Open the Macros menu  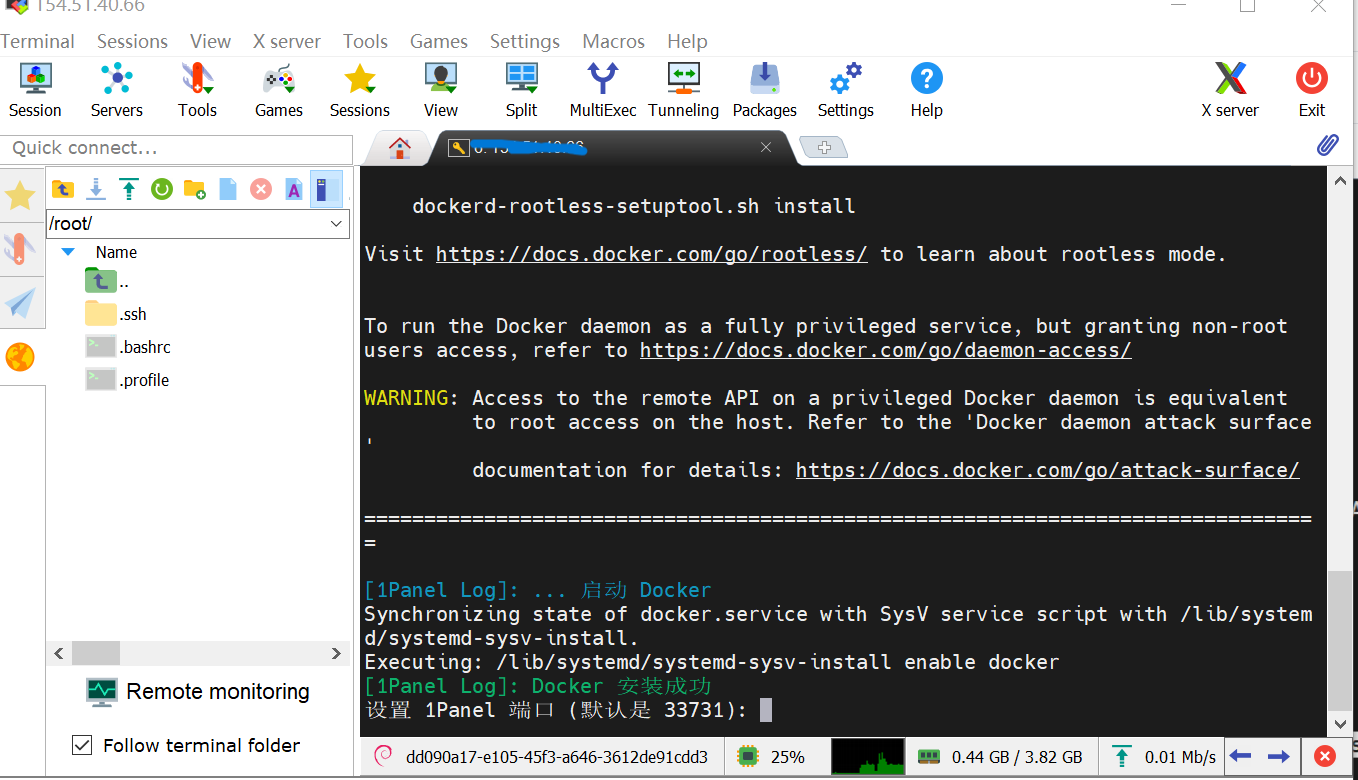point(613,41)
